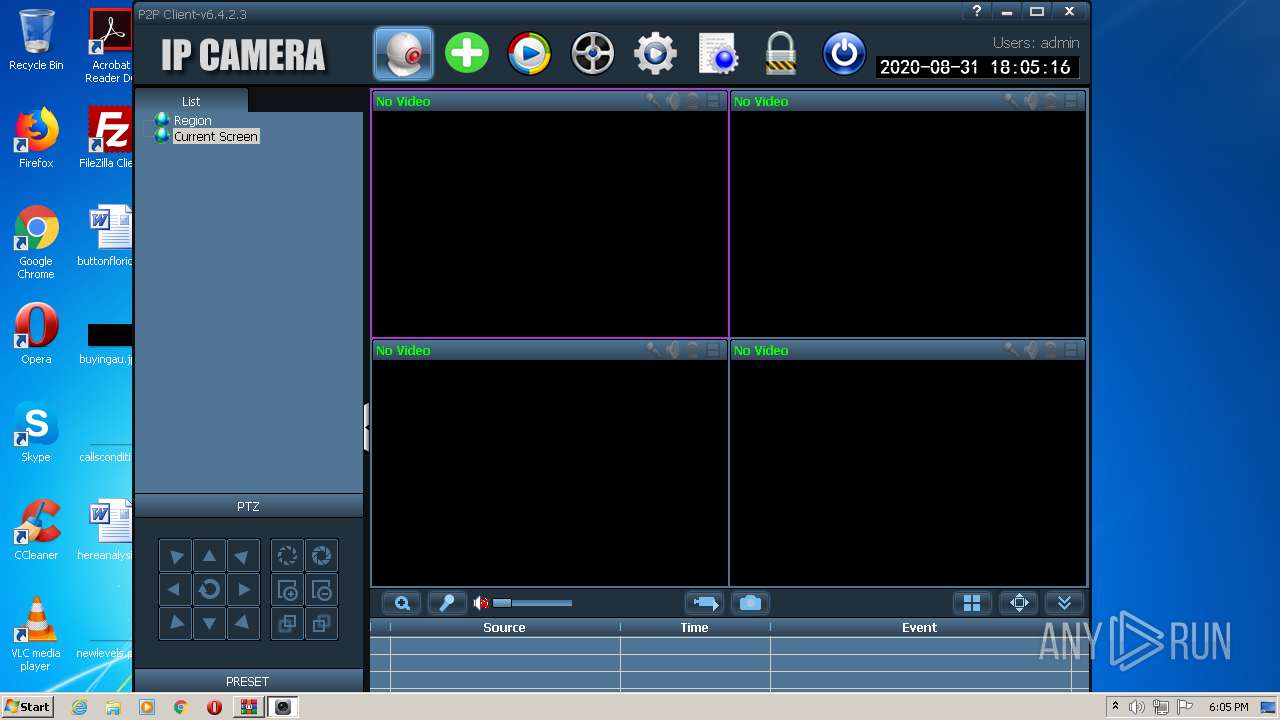Viewport: 1280px width, 720px height.
Task: Click the PTZ up-left diagonal arrow
Action: (175, 556)
